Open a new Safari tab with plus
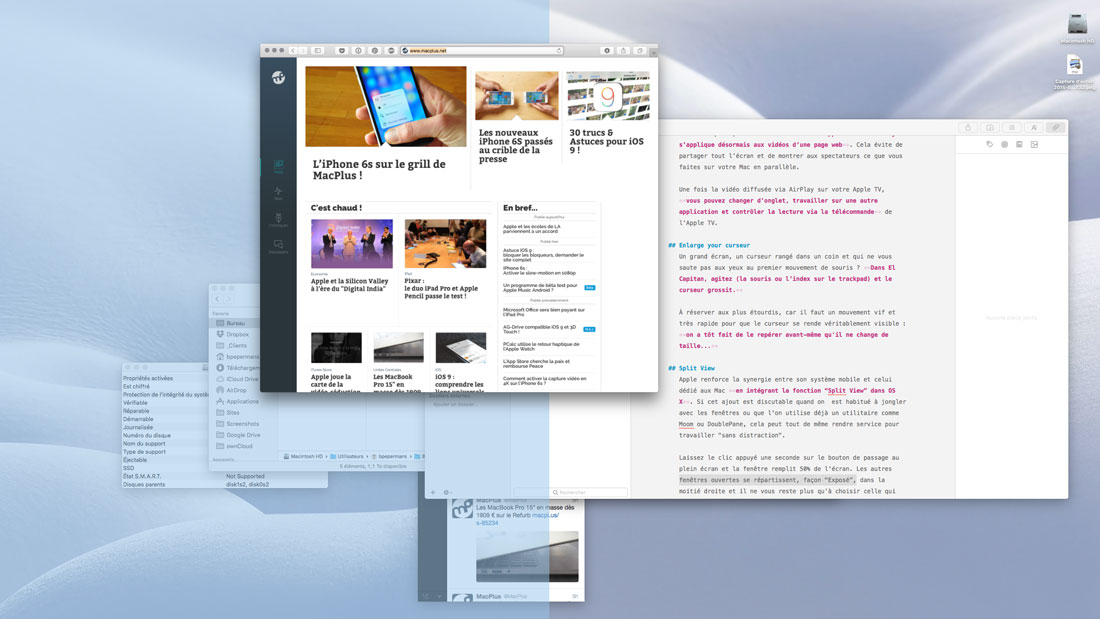The height and width of the screenshot is (619, 1100). point(653,52)
